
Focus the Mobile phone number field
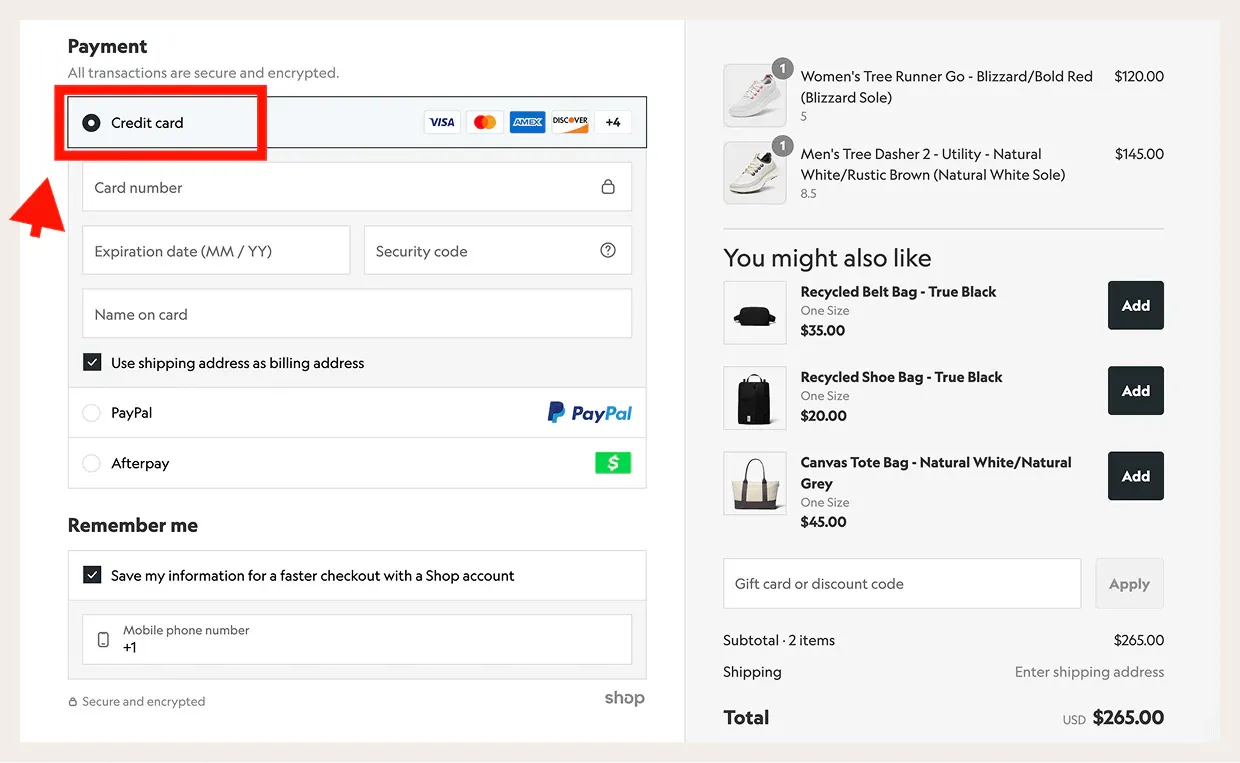pos(357,639)
